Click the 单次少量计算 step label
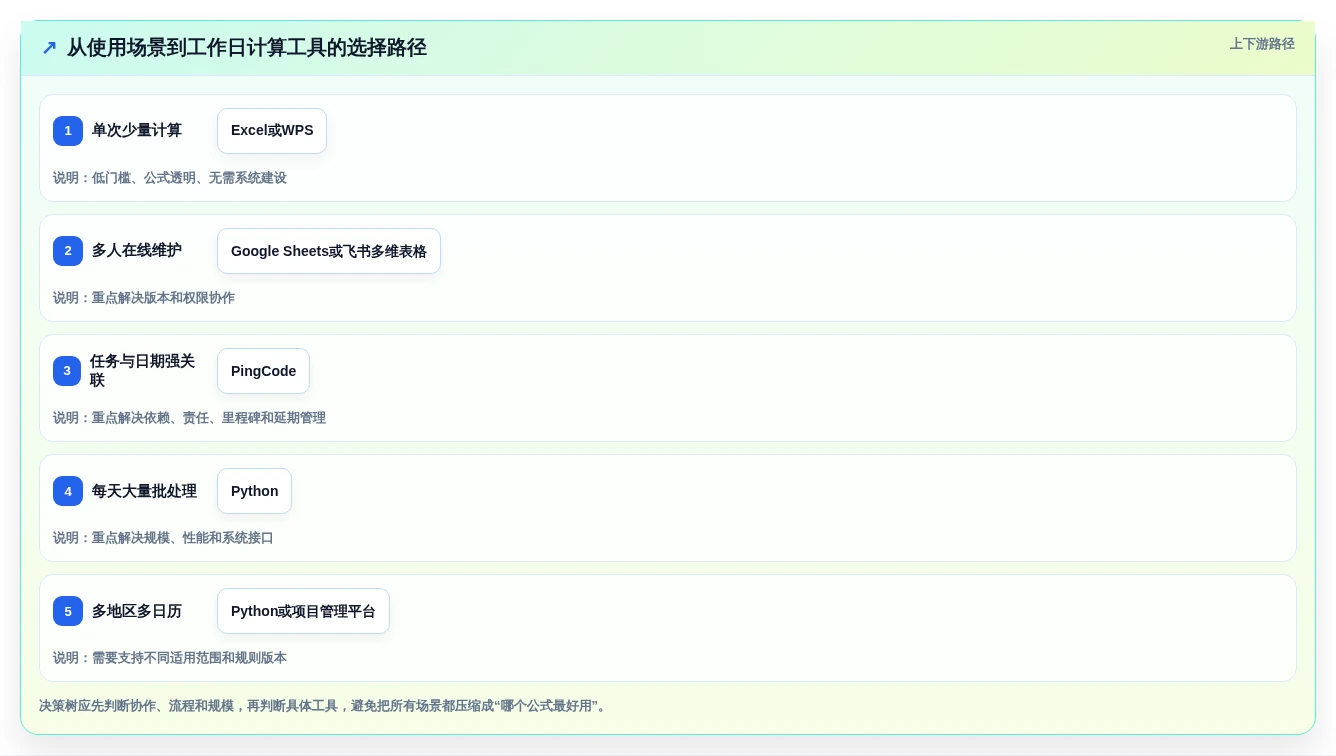1336x756 pixels. pyautogui.click(x=137, y=131)
